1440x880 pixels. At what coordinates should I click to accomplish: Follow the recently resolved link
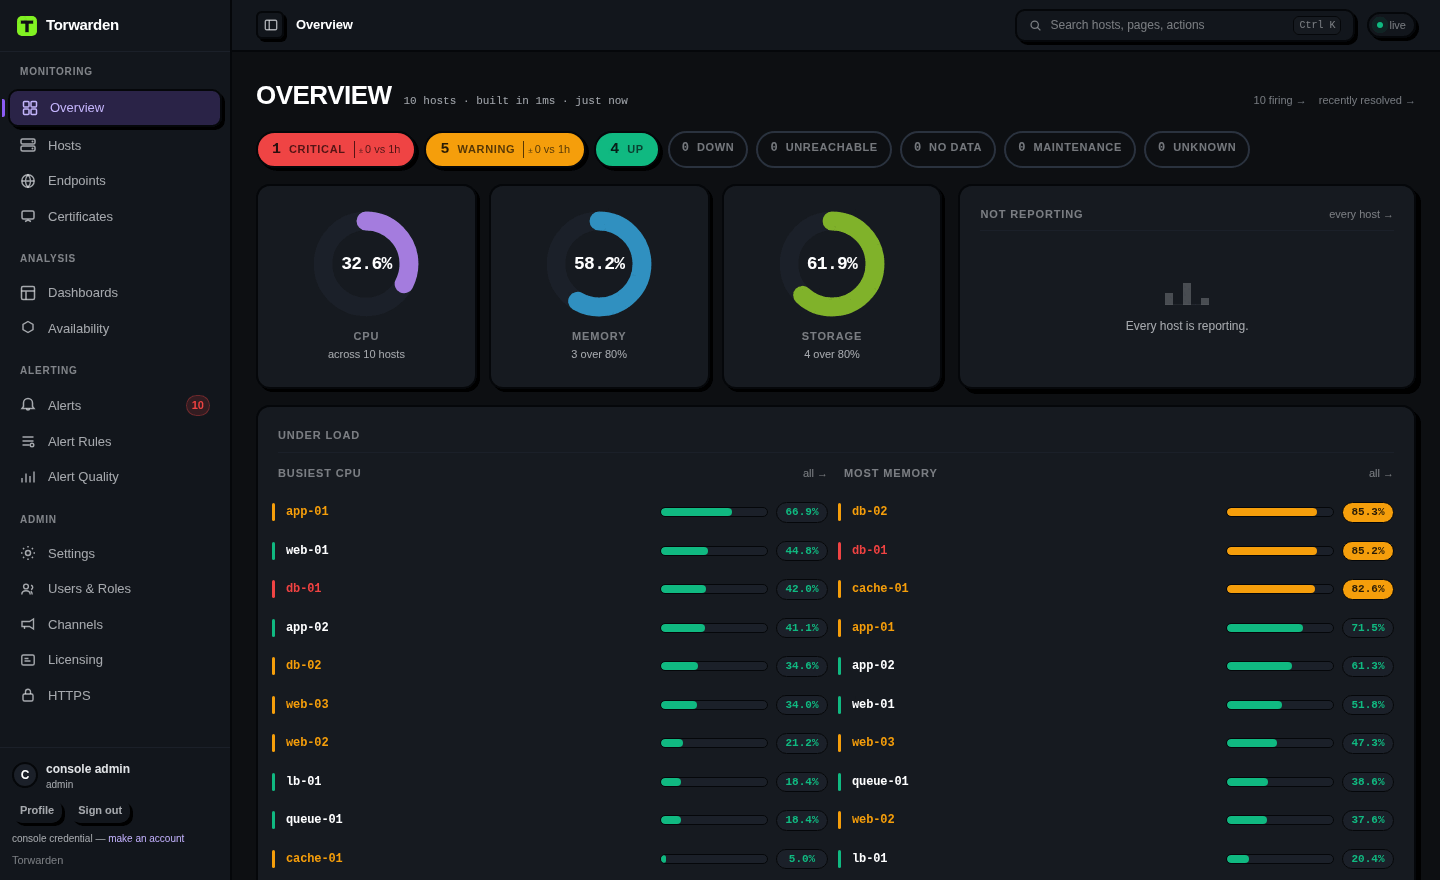1367,101
